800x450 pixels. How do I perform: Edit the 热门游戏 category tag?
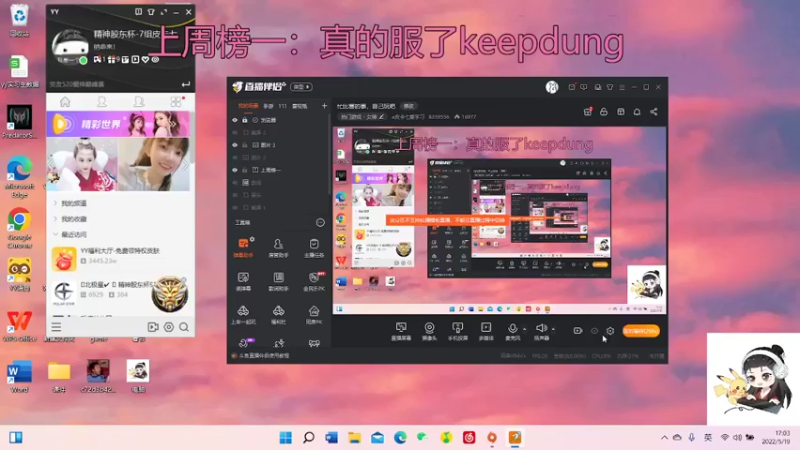362,117
